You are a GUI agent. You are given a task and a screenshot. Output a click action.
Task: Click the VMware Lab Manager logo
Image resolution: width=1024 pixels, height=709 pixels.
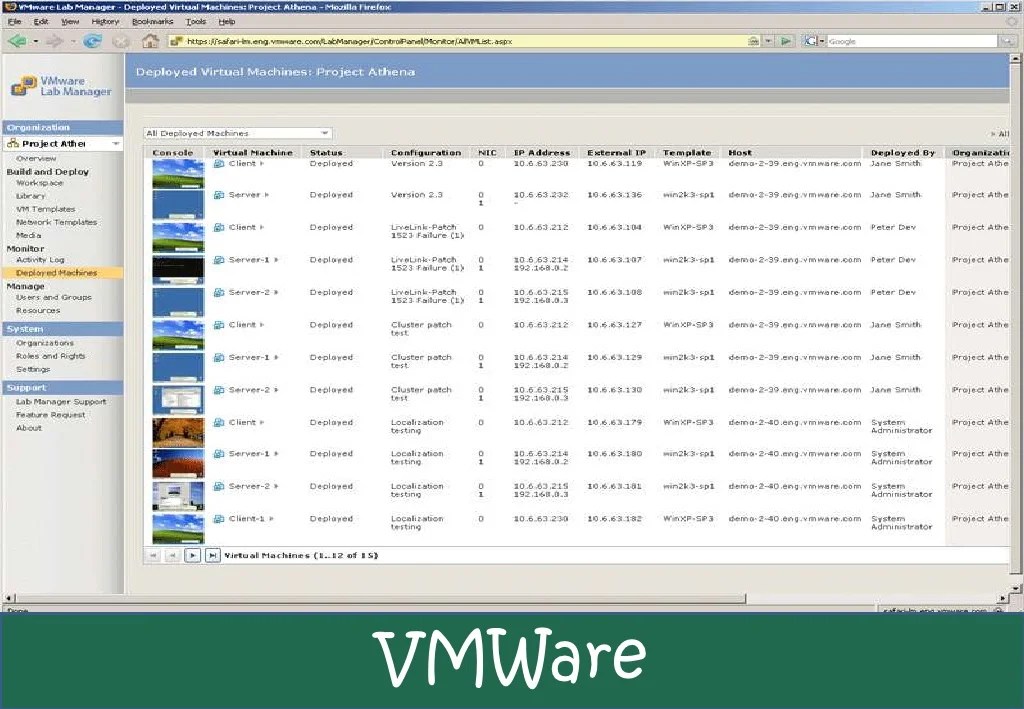pos(61,86)
